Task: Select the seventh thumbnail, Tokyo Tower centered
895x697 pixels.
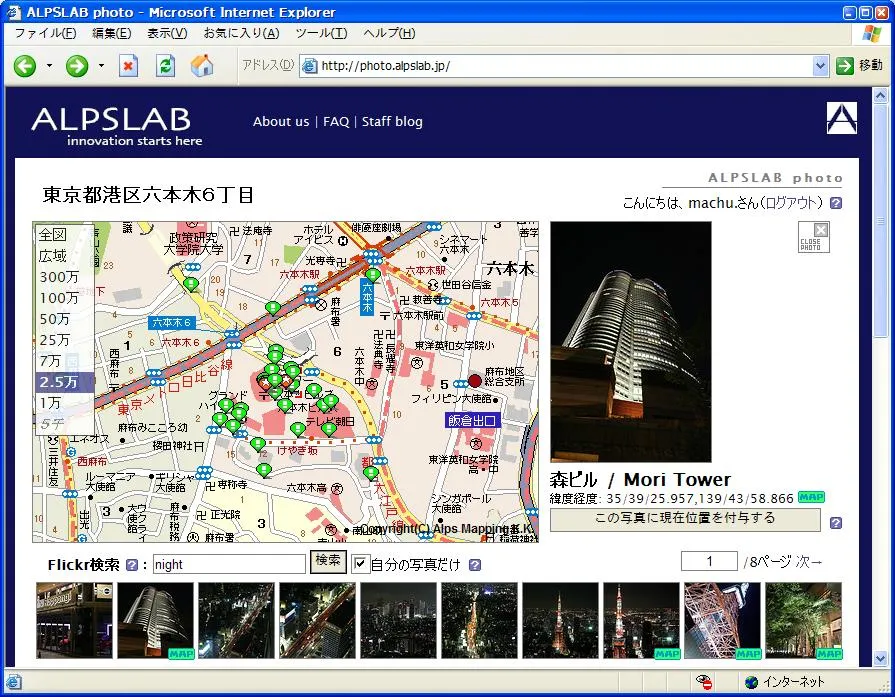Action: point(561,621)
